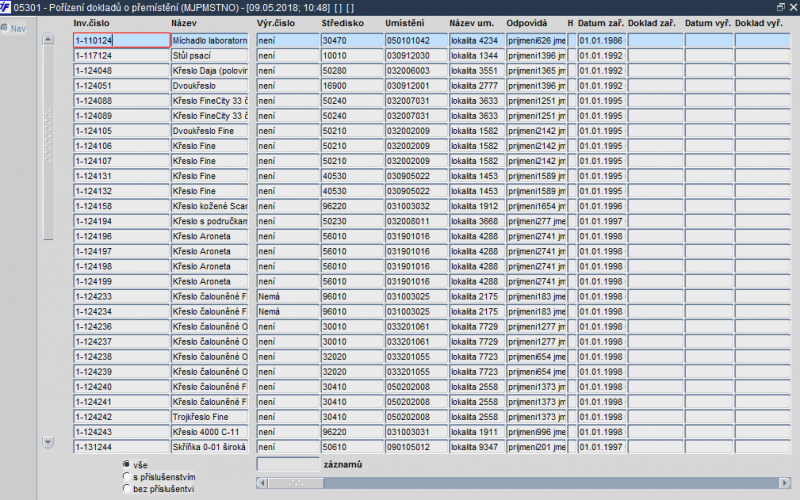
Task: Click the application logo icon in title bar
Action: (6, 7)
